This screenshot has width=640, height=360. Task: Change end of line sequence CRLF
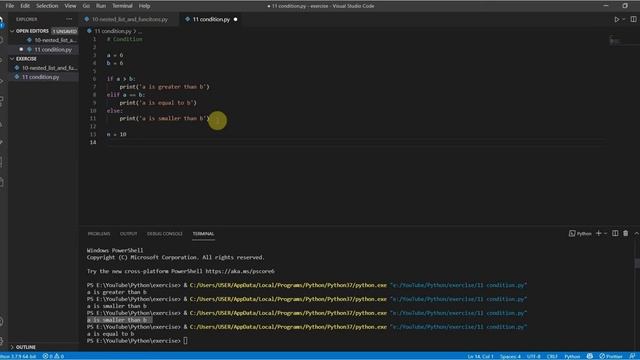point(552,356)
